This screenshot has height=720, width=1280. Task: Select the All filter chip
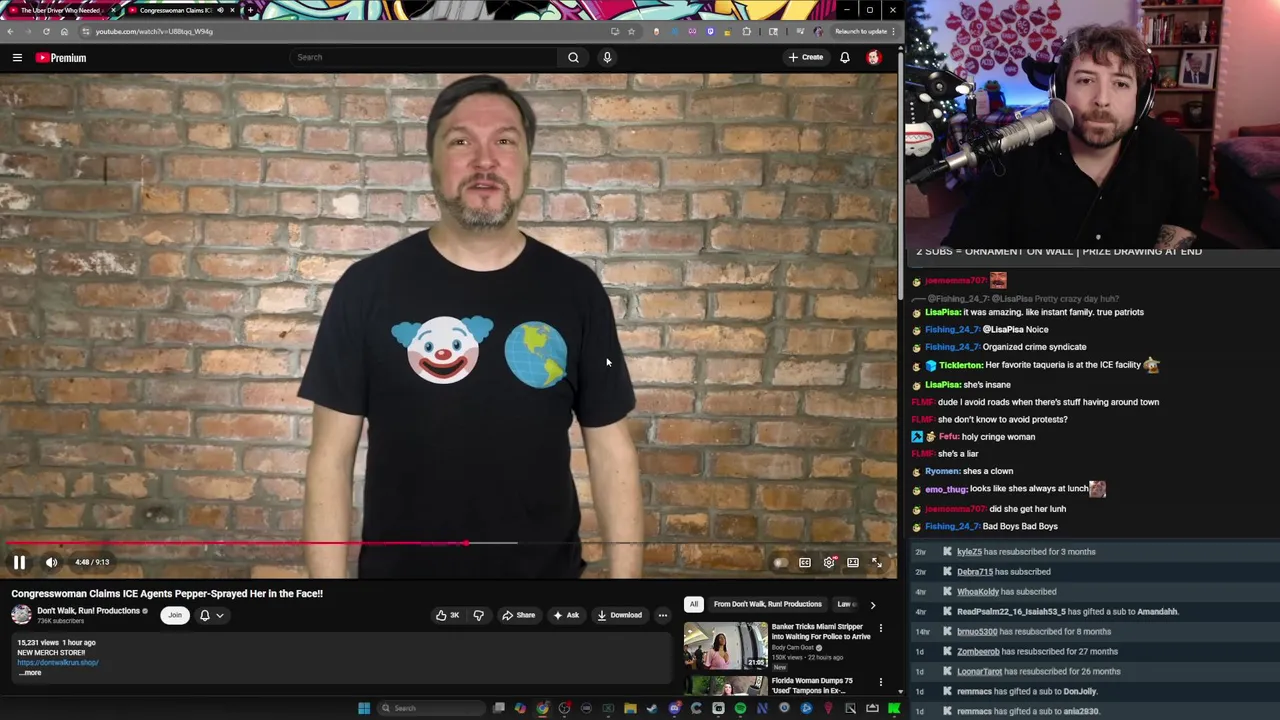[693, 604]
